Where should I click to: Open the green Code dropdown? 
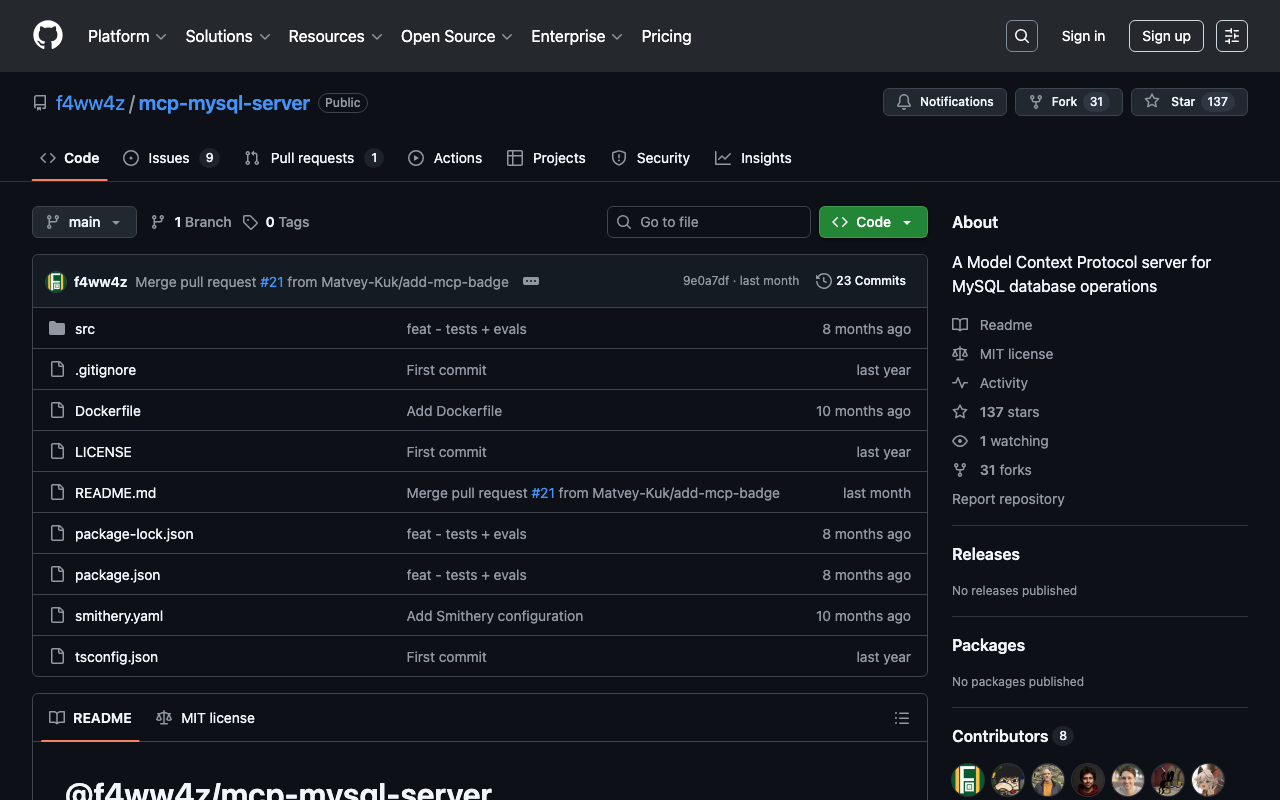(872, 222)
